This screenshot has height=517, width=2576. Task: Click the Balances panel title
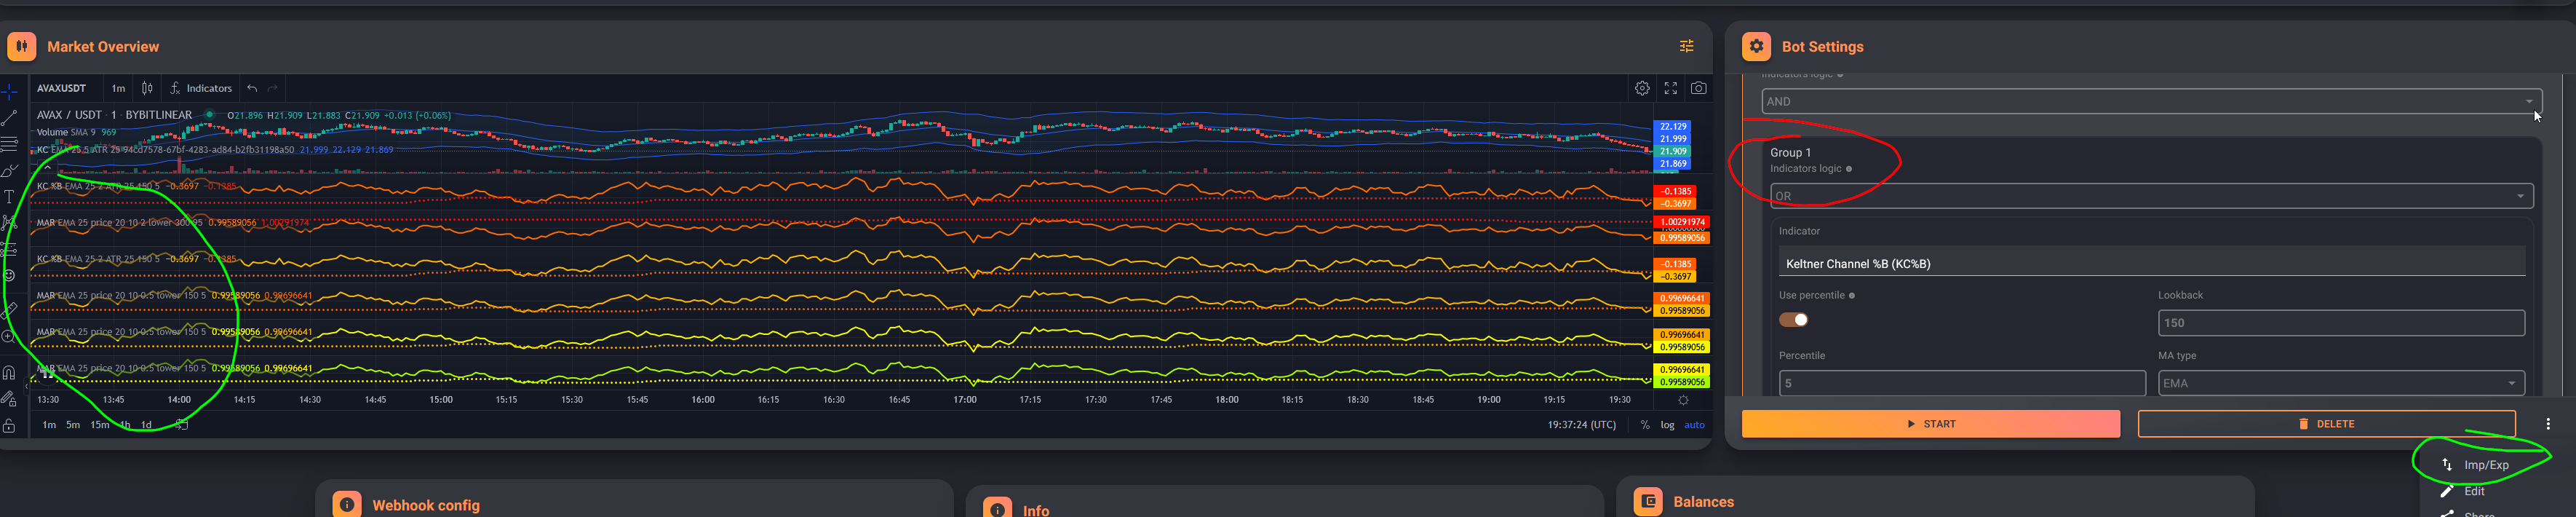click(x=1704, y=502)
